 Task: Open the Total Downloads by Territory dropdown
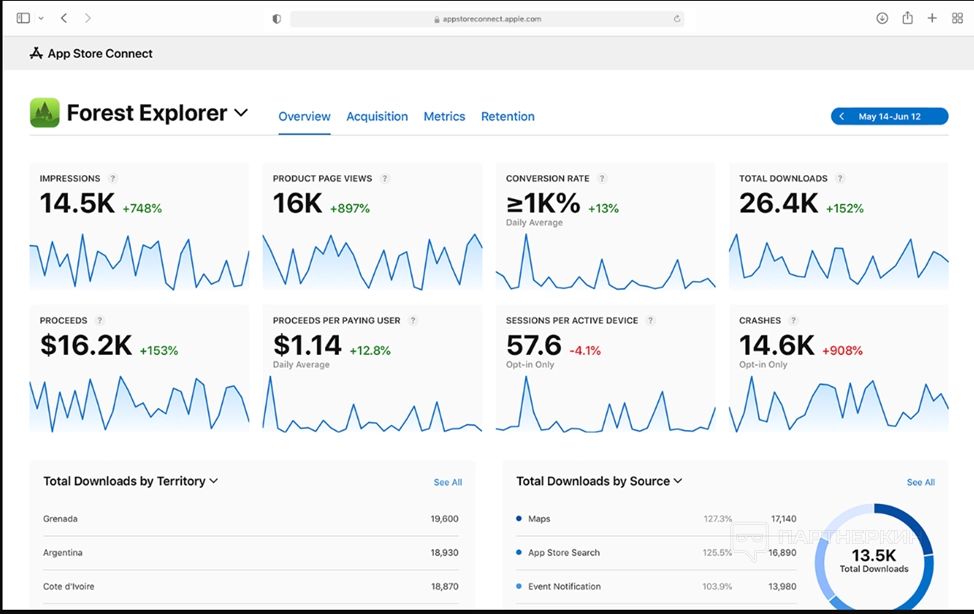point(214,481)
